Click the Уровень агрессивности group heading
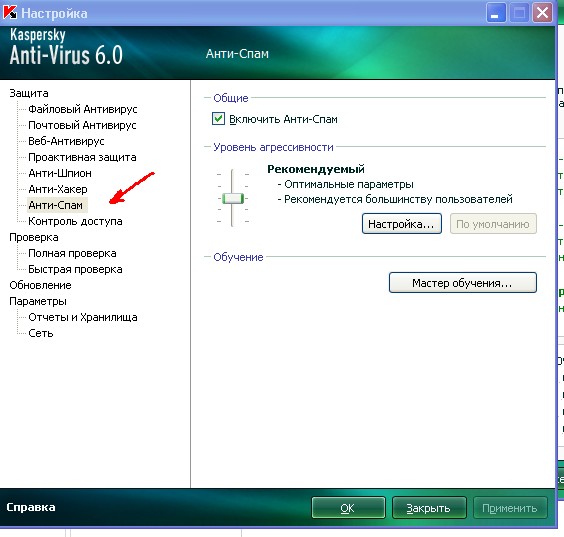564x537 pixels. [x=273, y=147]
